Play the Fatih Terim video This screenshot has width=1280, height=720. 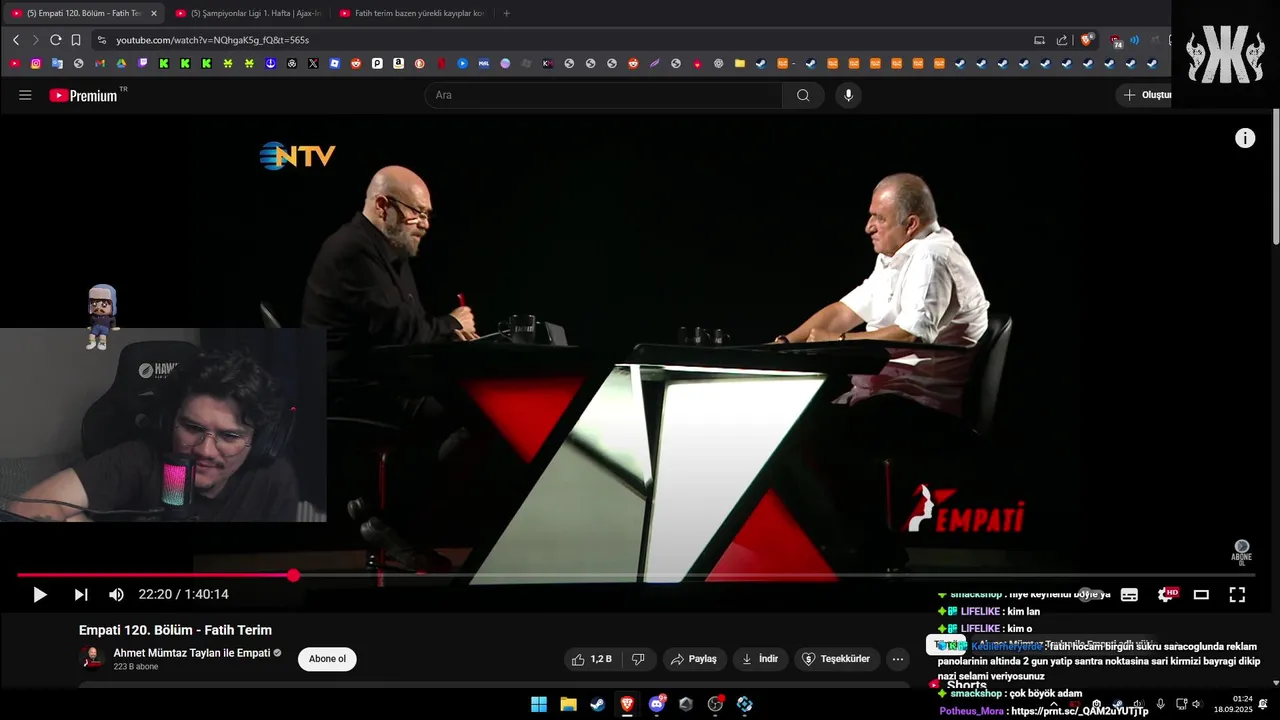pos(39,595)
